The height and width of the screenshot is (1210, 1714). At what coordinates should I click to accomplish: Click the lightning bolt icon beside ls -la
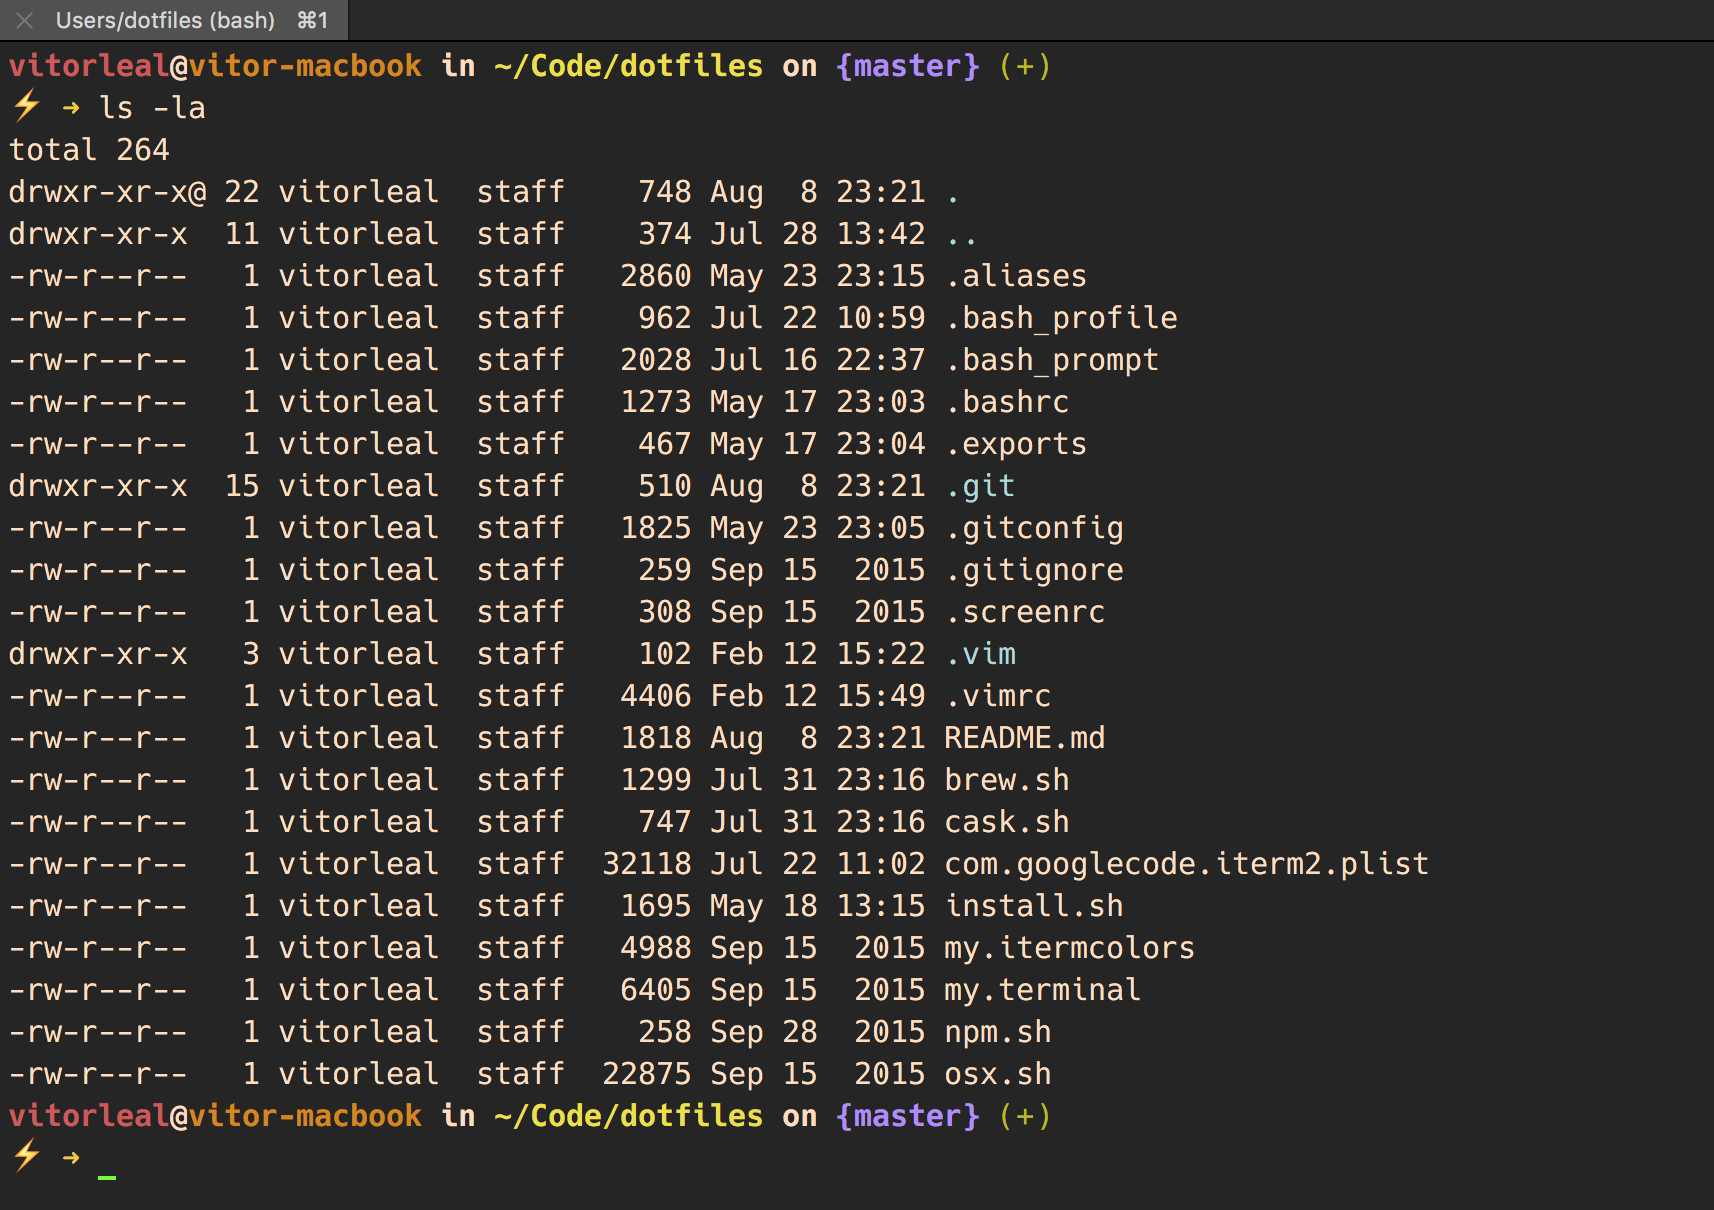pyautogui.click(x=27, y=105)
